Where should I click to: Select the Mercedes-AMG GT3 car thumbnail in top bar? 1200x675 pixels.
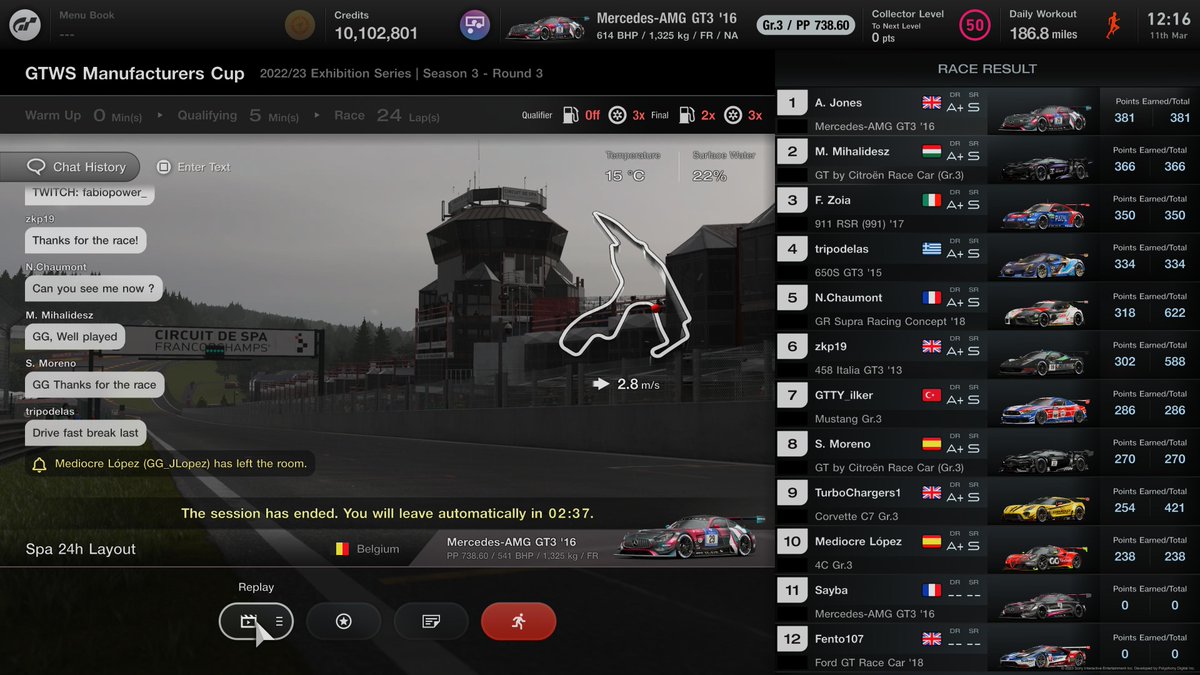point(545,26)
